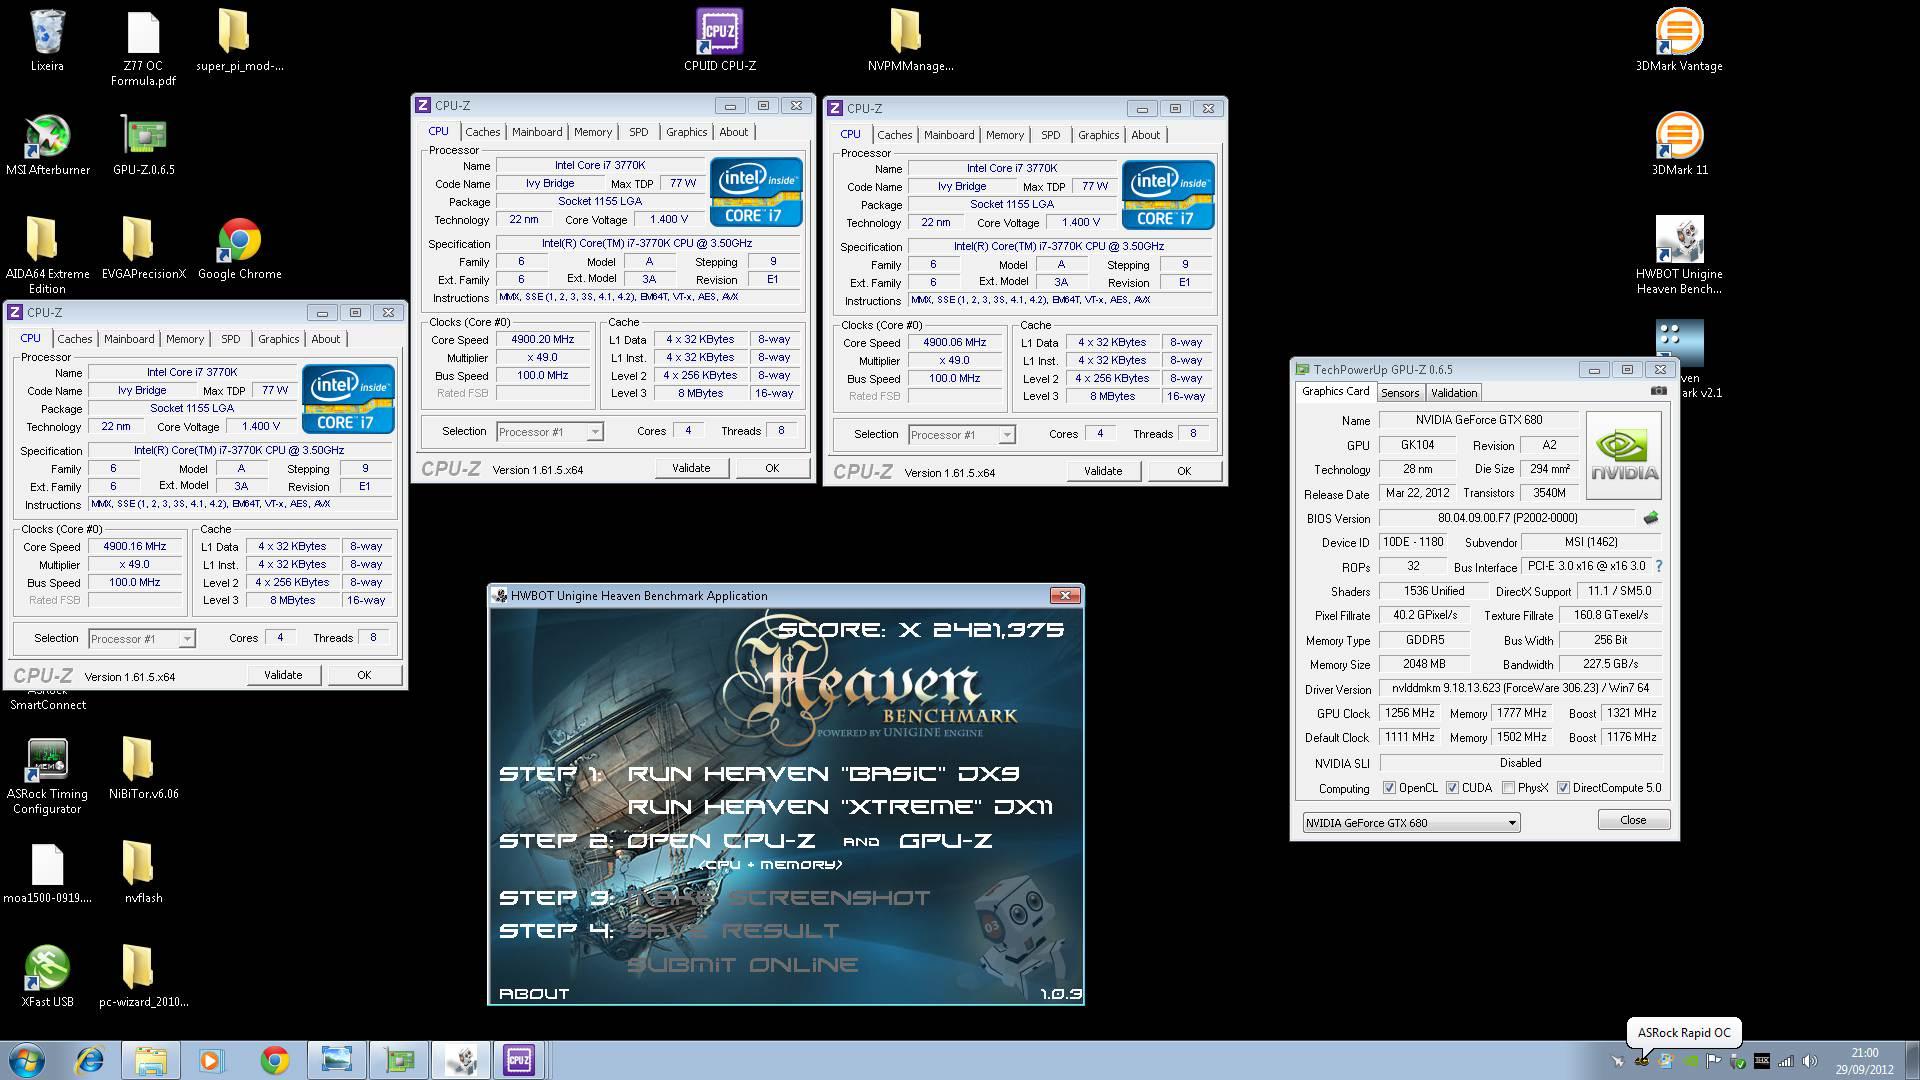Screen dimensions: 1920x1080
Task: Run Heaven "Xtreme" DX11 benchmark
Action: point(840,807)
